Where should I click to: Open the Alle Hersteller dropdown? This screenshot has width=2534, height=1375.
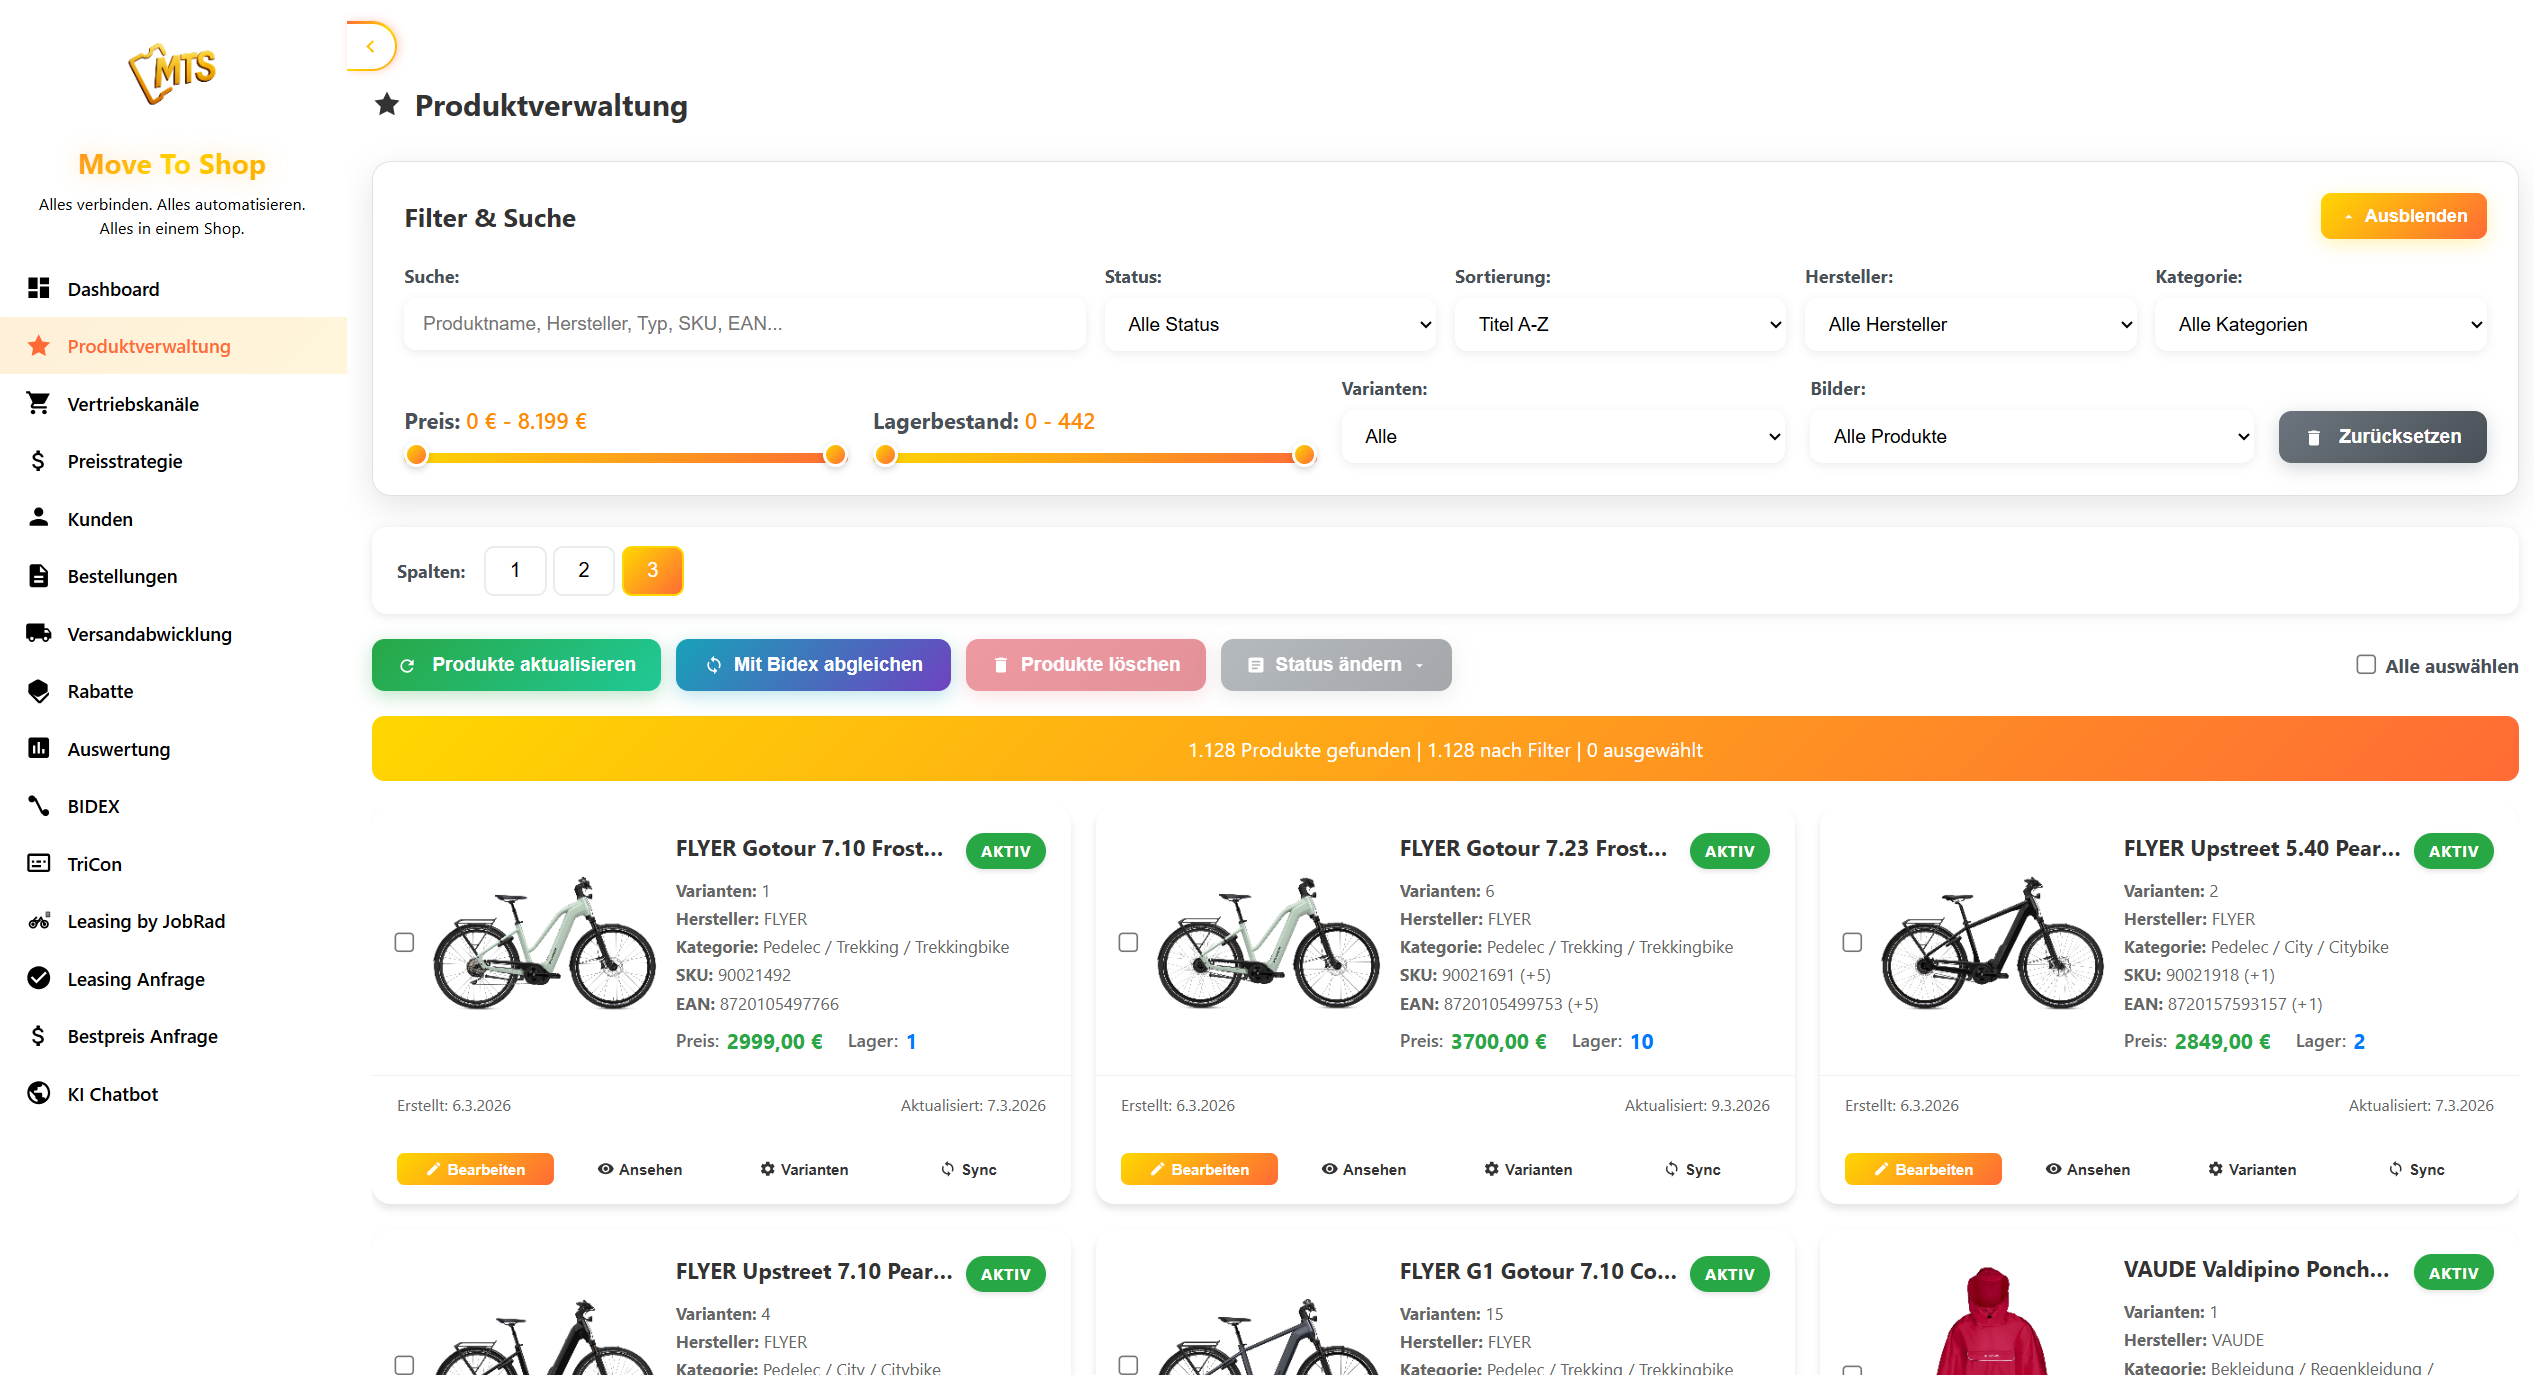tap(1970, 324)
